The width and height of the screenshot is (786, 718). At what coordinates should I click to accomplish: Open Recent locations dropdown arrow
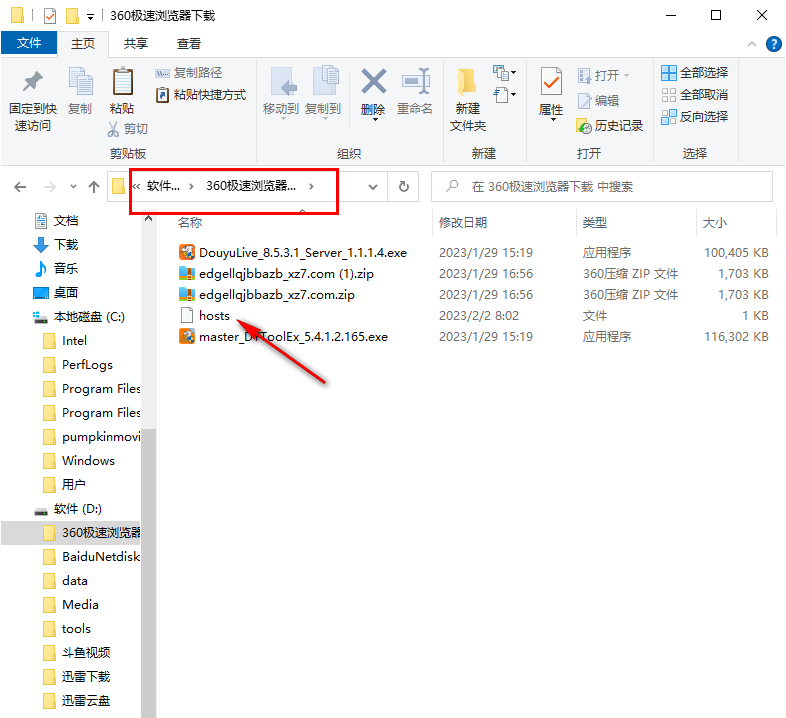pyautogui.click(x=73, y=187)
